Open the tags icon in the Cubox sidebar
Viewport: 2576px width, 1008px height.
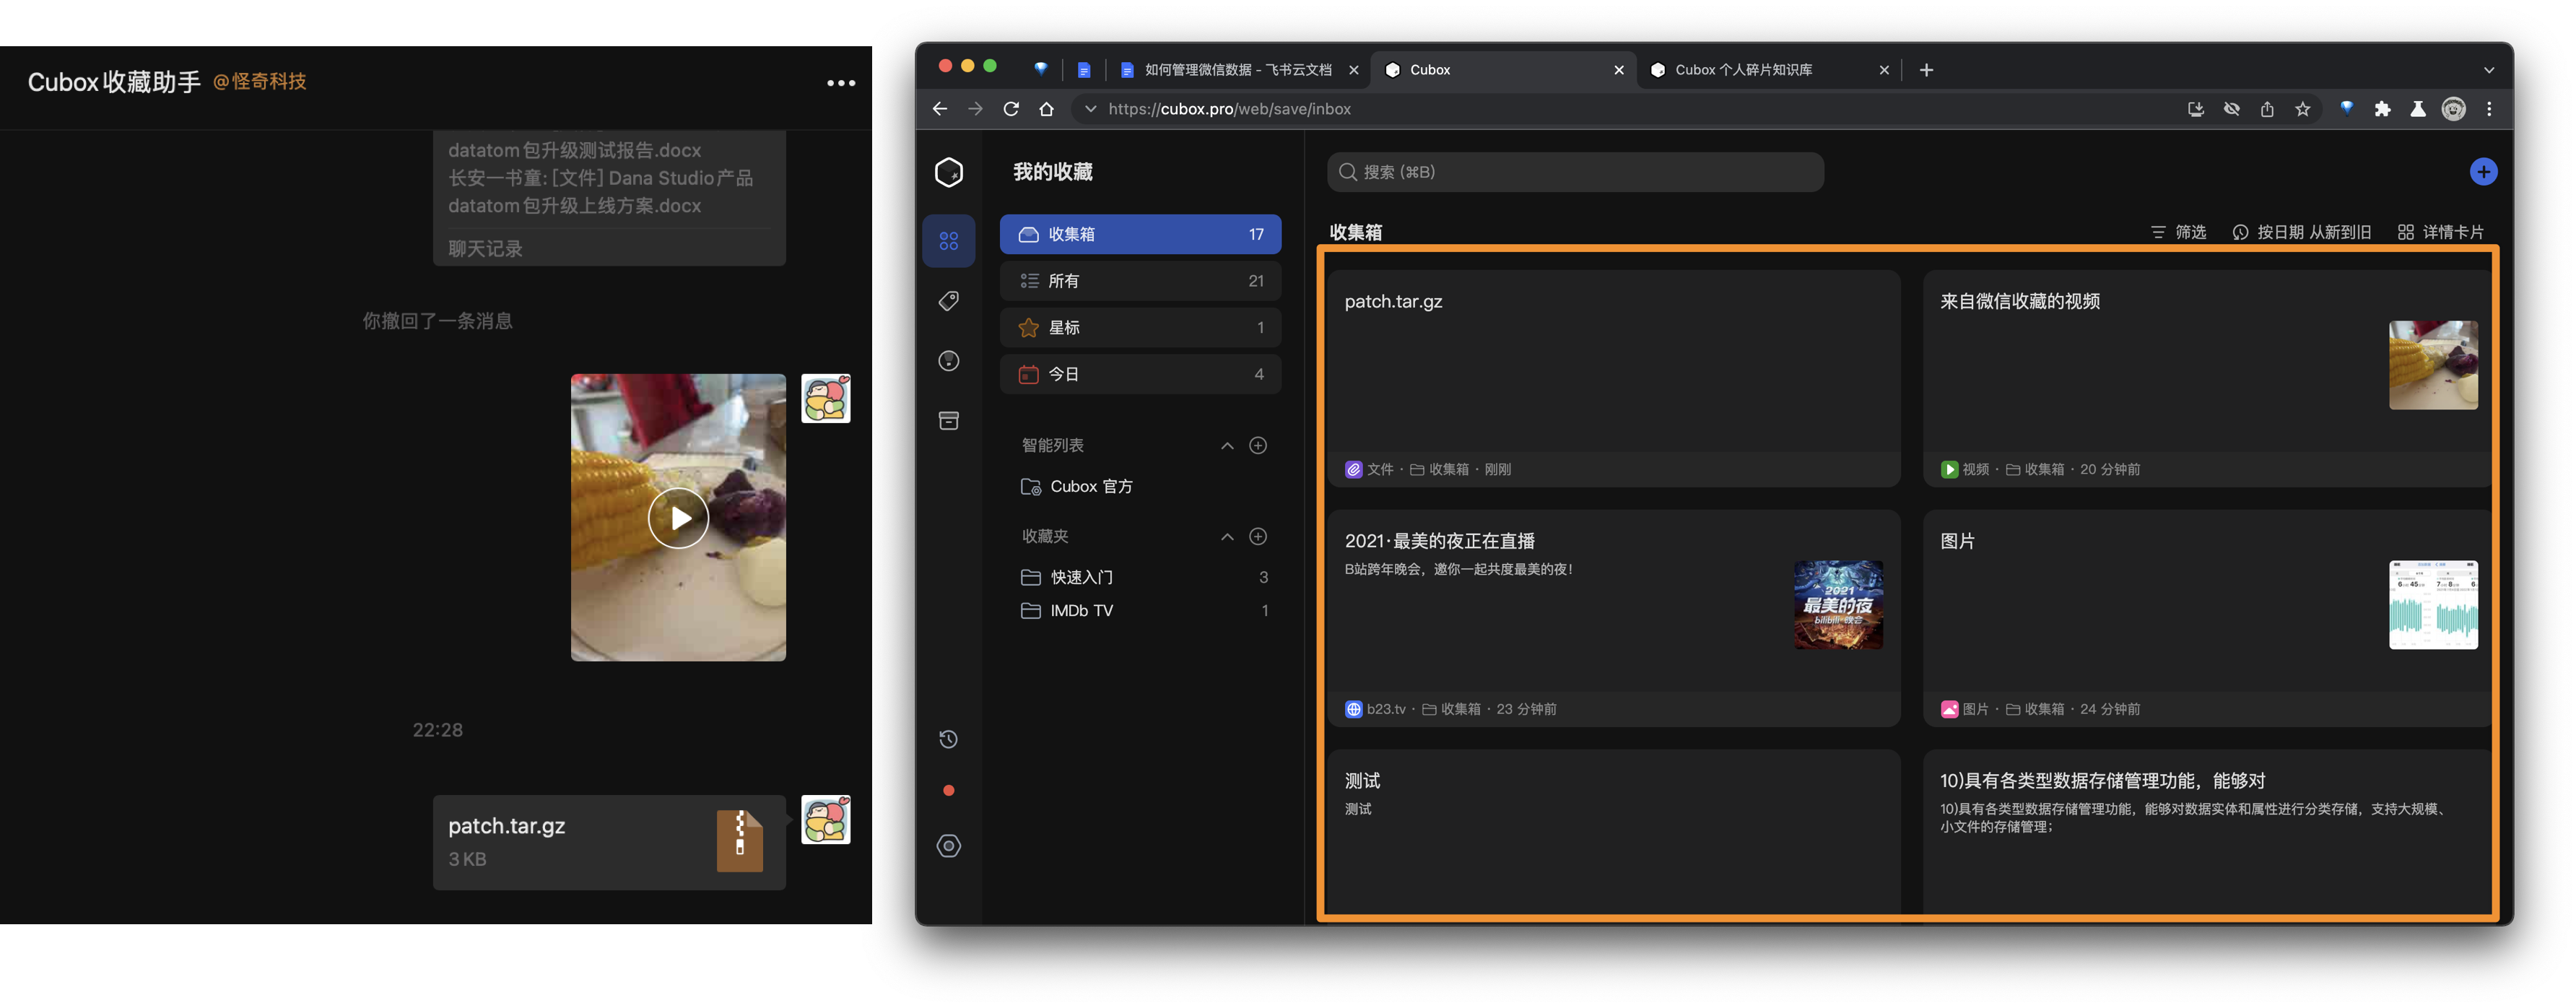tap(948, 301)
